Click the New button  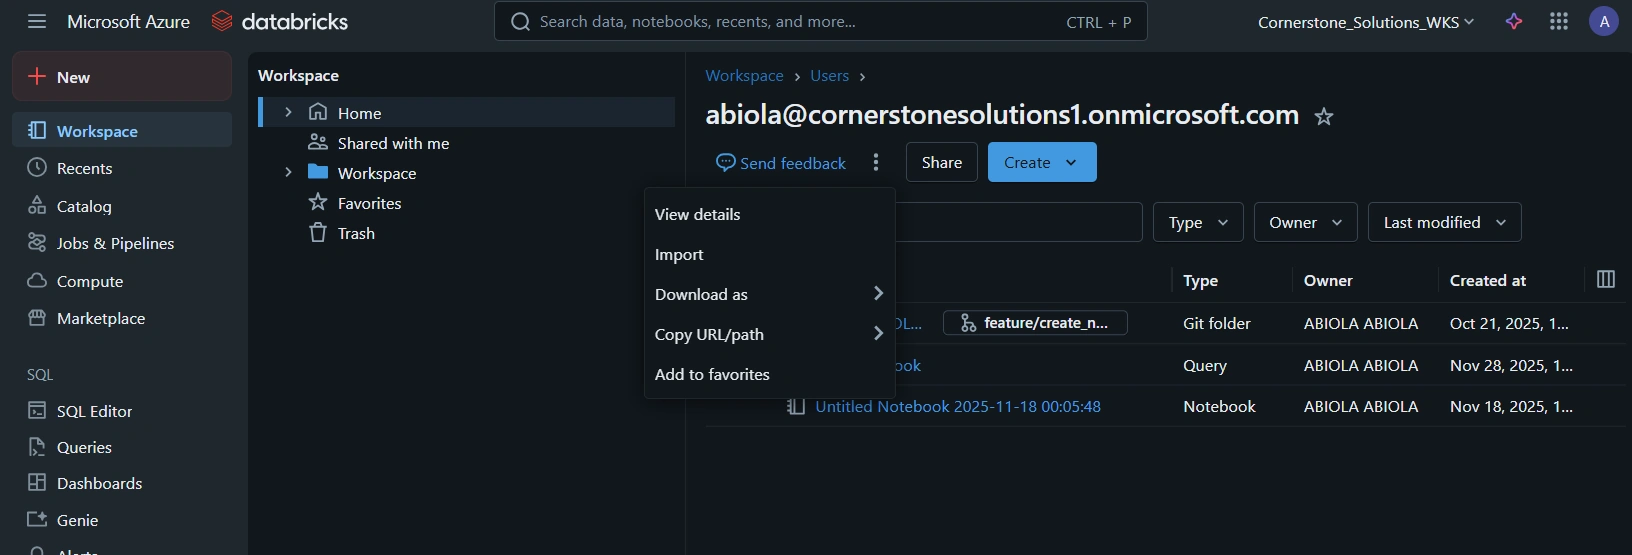pyautogui.click(x=122, y=77)
